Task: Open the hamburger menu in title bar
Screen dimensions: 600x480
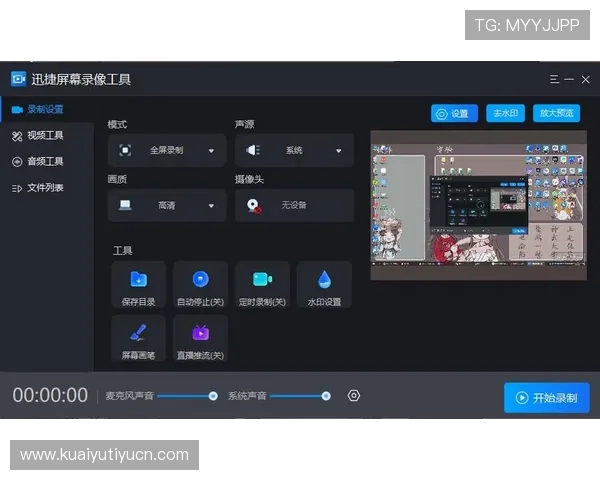Action: (554, 79)
